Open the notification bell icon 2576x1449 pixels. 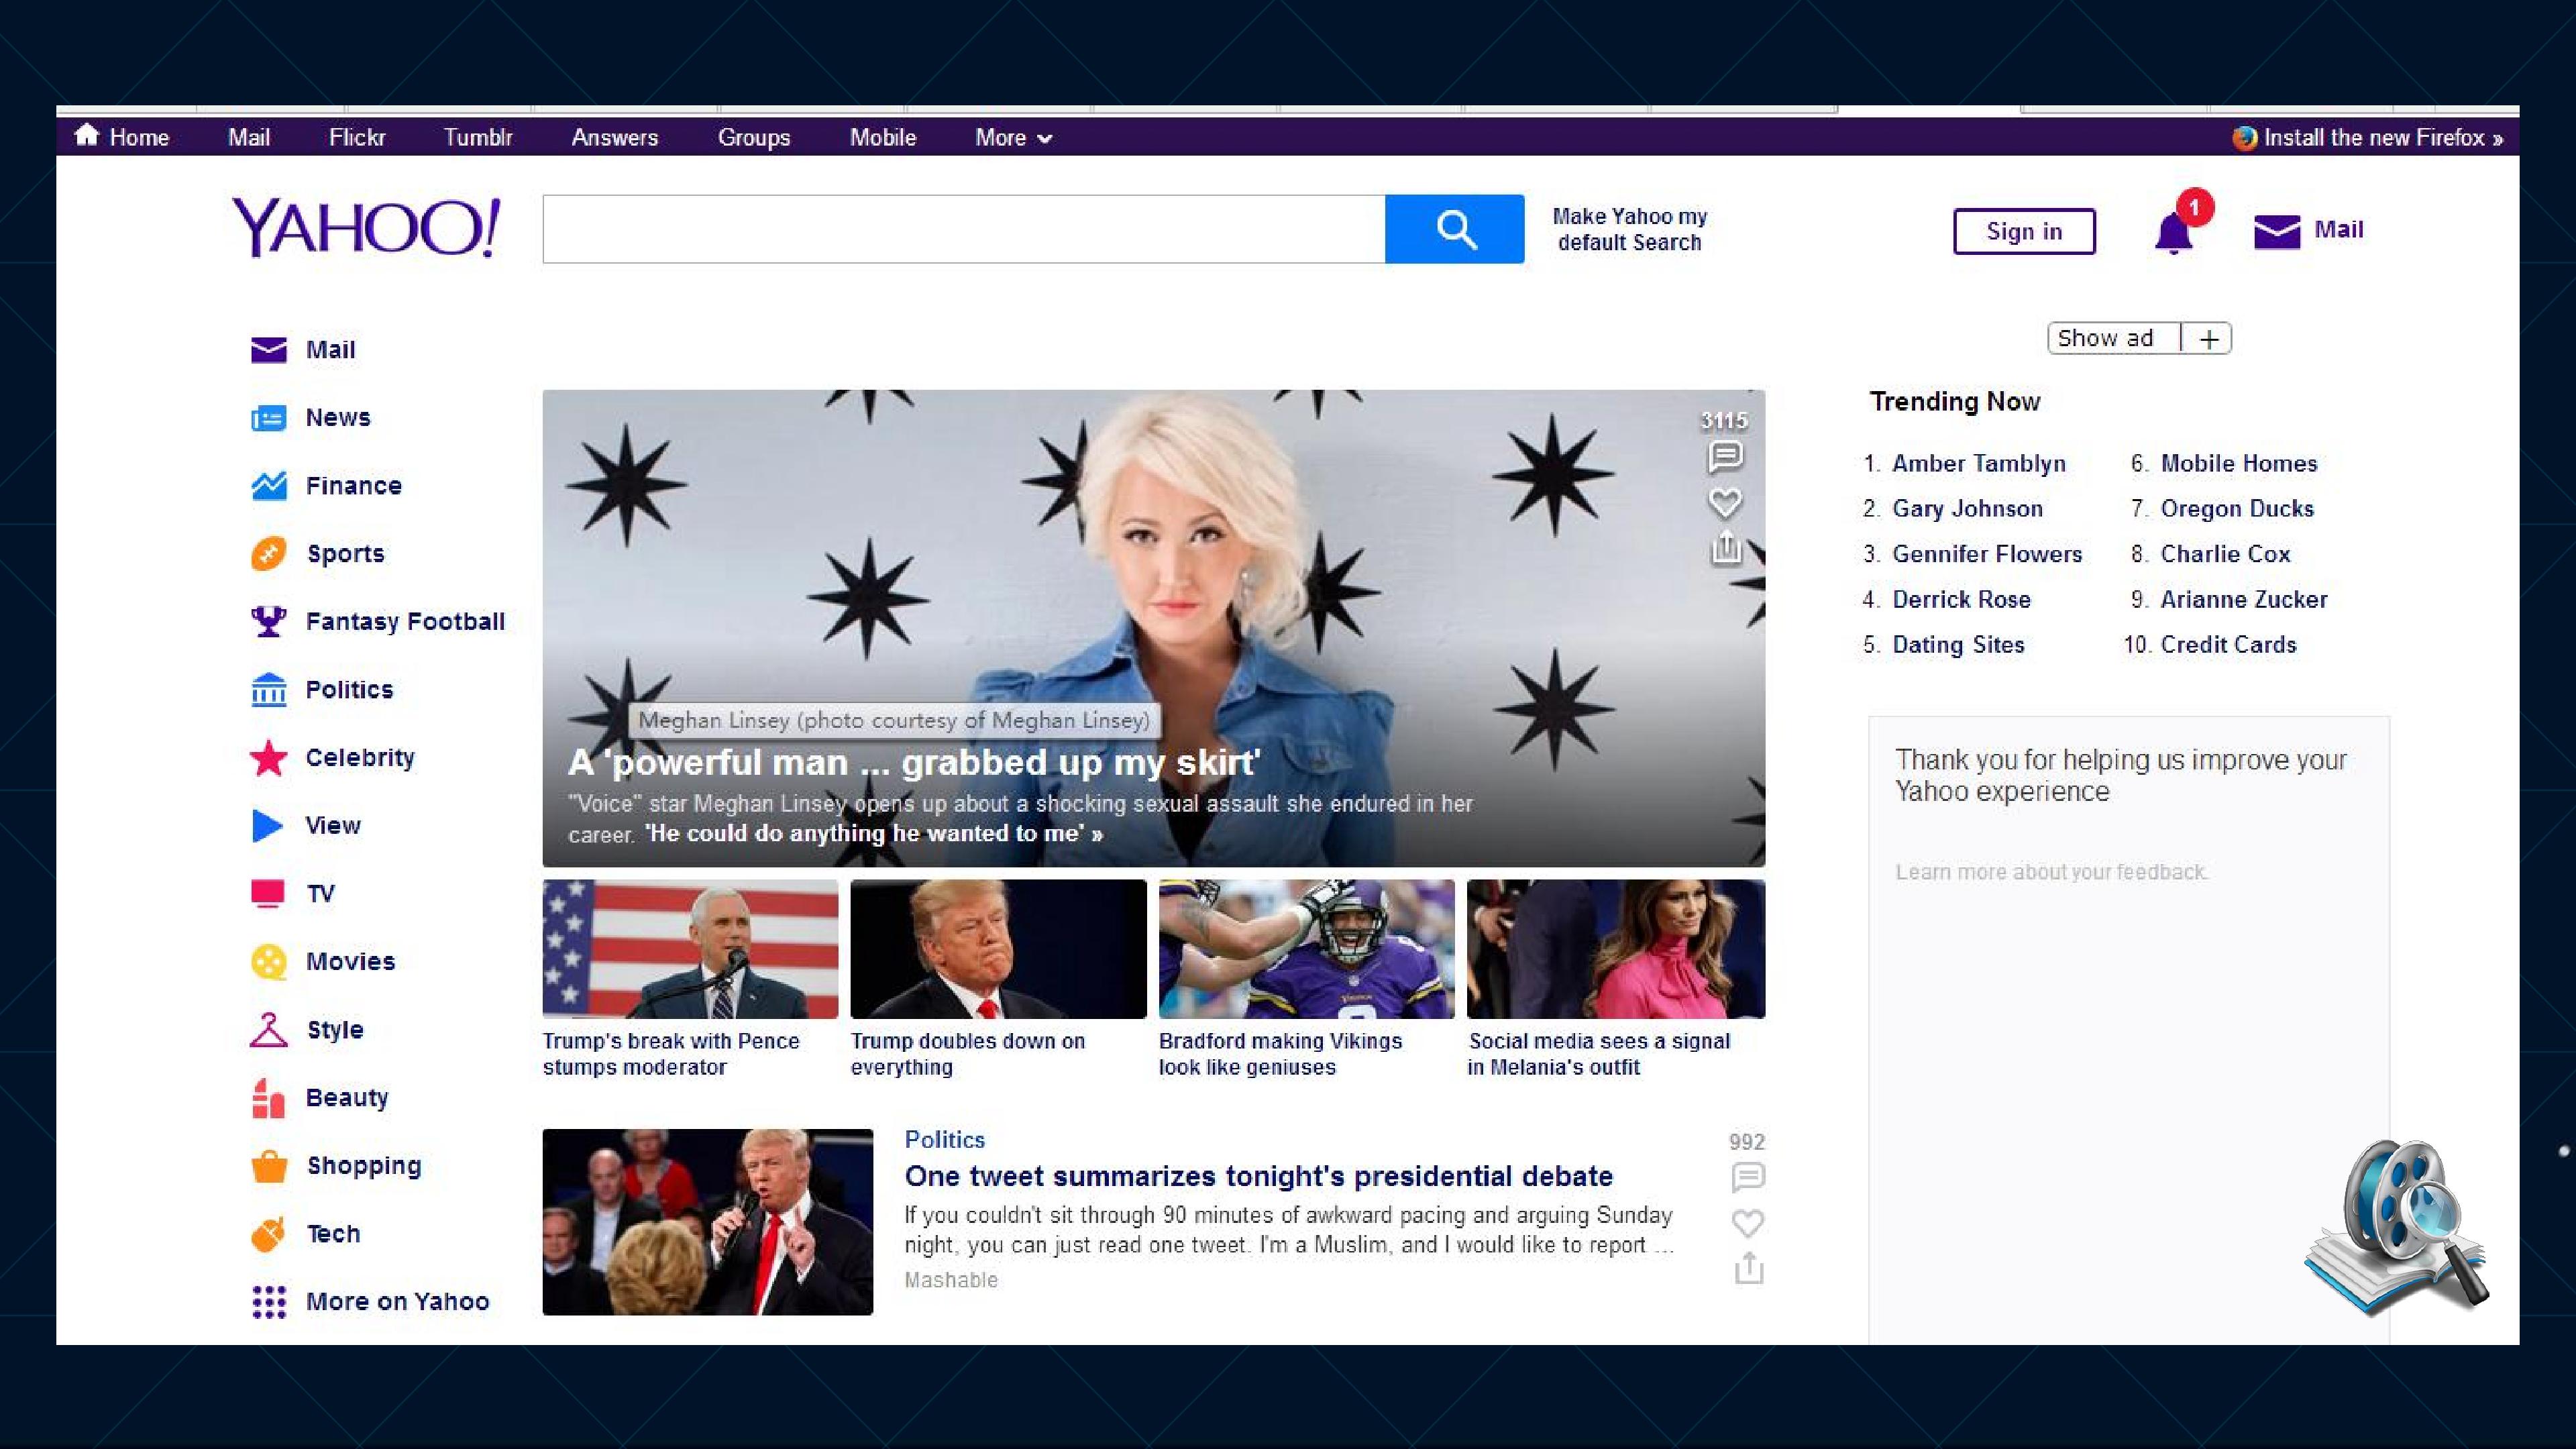tap(2173, 234)
